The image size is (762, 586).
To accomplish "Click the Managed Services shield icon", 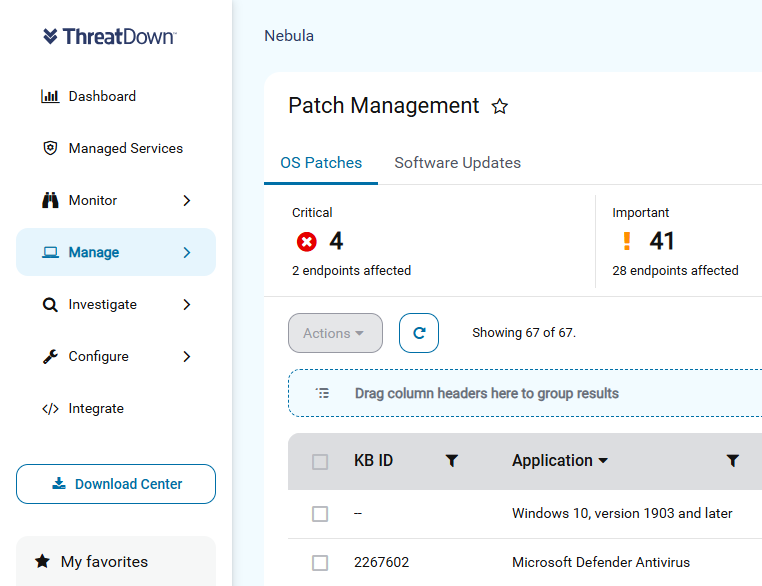I will coord(50,148).
